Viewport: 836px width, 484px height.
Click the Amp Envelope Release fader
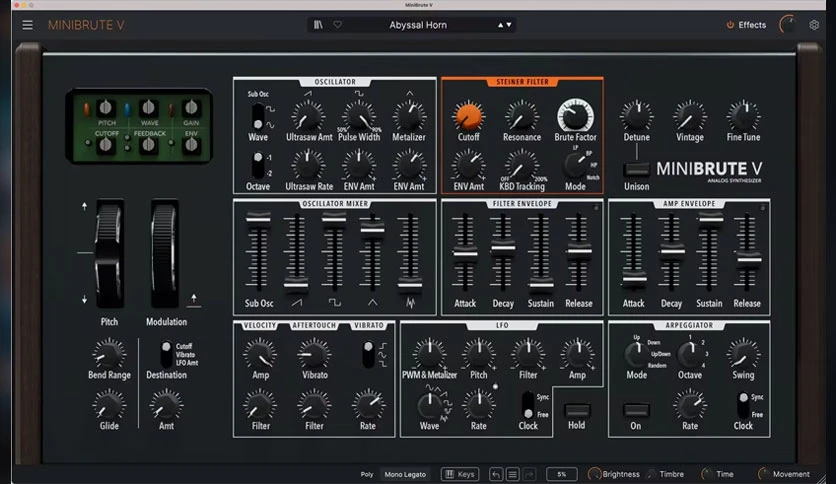point(749,259)
